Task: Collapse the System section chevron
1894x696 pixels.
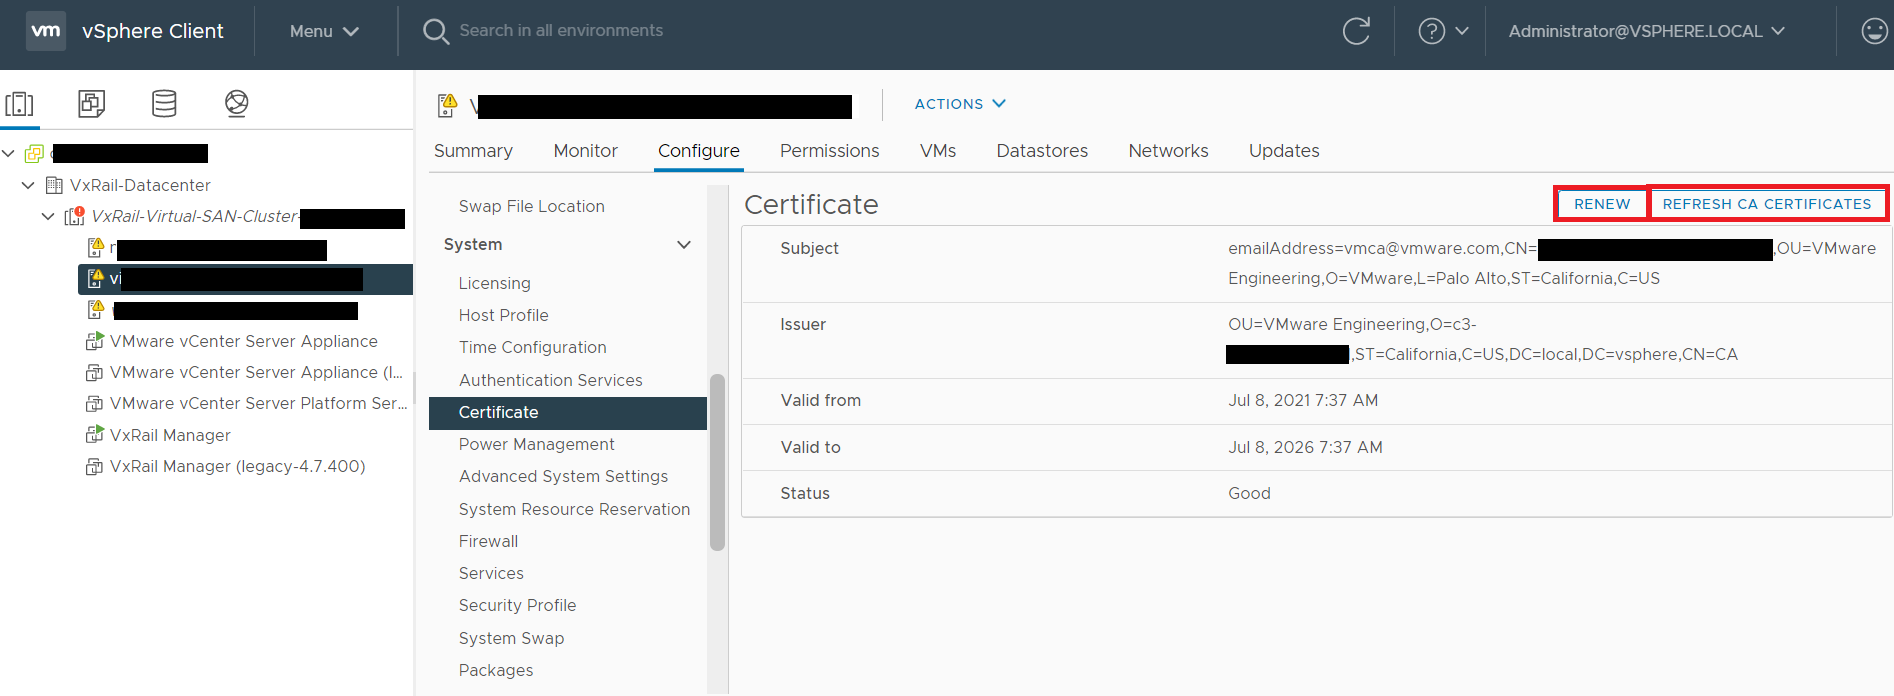Action: click(x=684, y=245)
